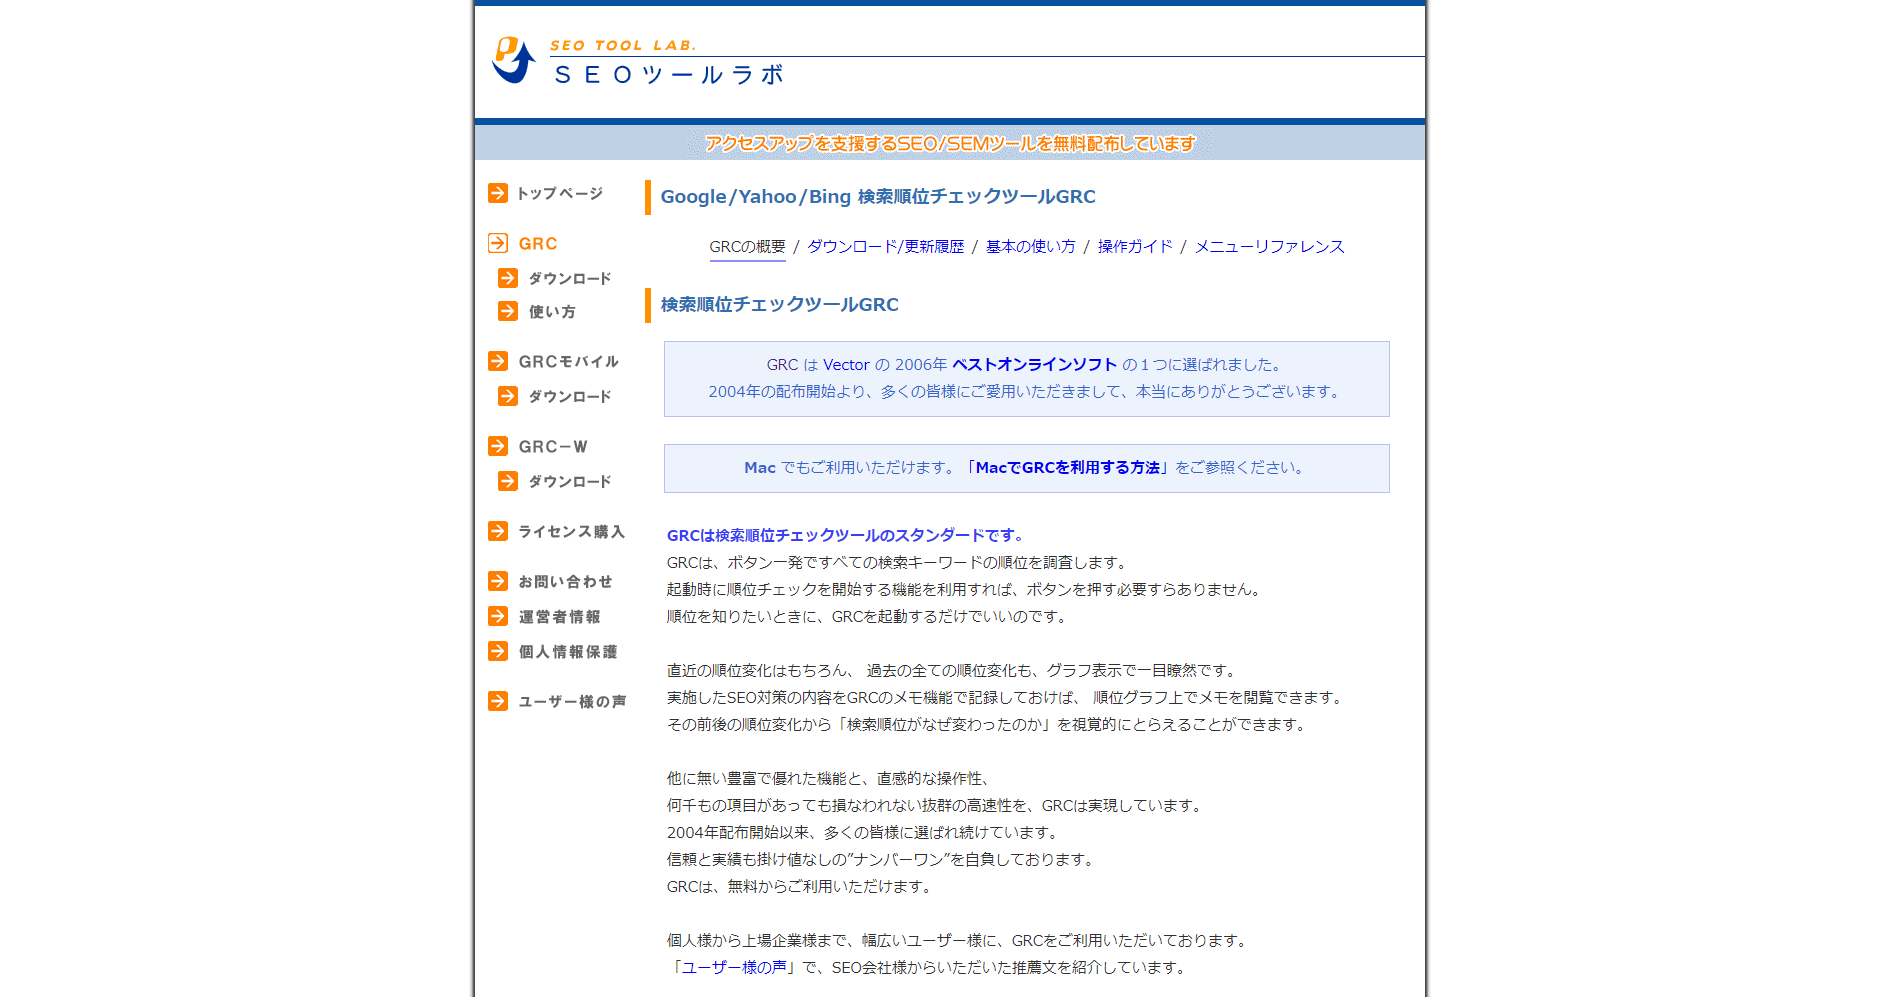
Task: Click the line GRCは、無料からご利用いただけます。
Action: pos(801,887)
